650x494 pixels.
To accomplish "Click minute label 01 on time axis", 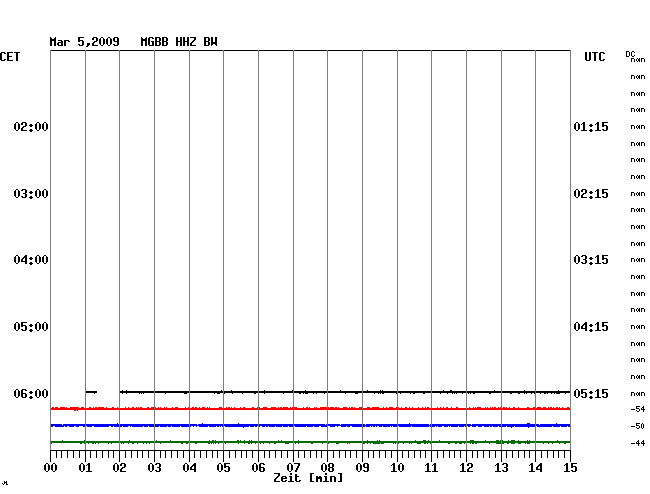I will click(x=85, y=468).
